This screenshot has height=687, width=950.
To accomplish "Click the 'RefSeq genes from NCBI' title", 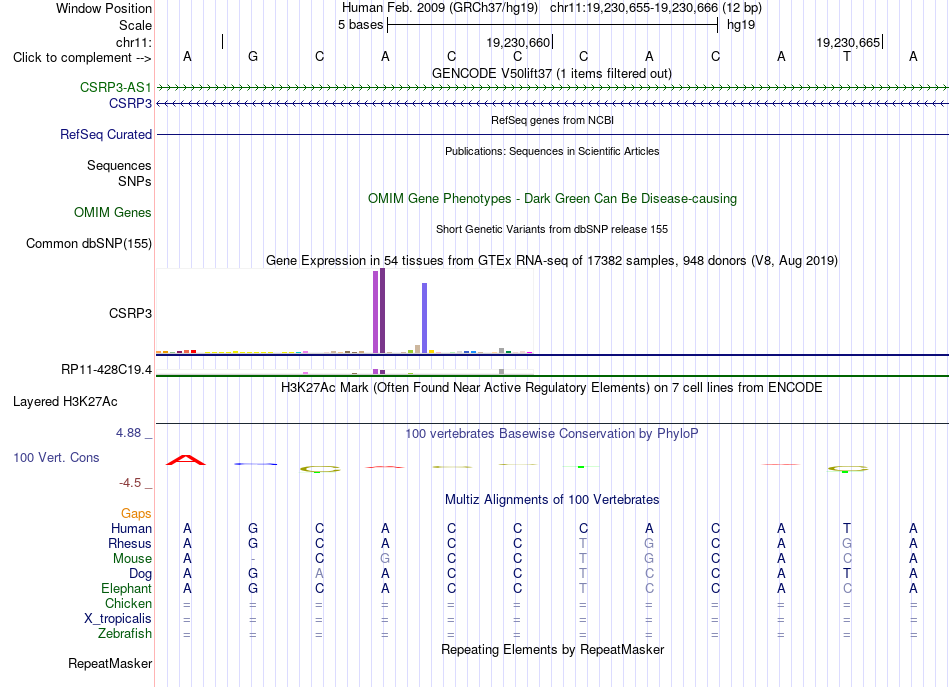I will pyautogui.click(x=552, y=120).
